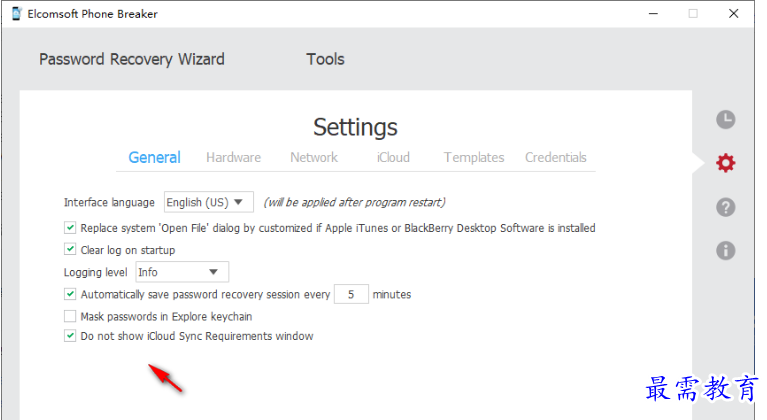
Task: Open the Credentials tab
Action: [556, 157]
